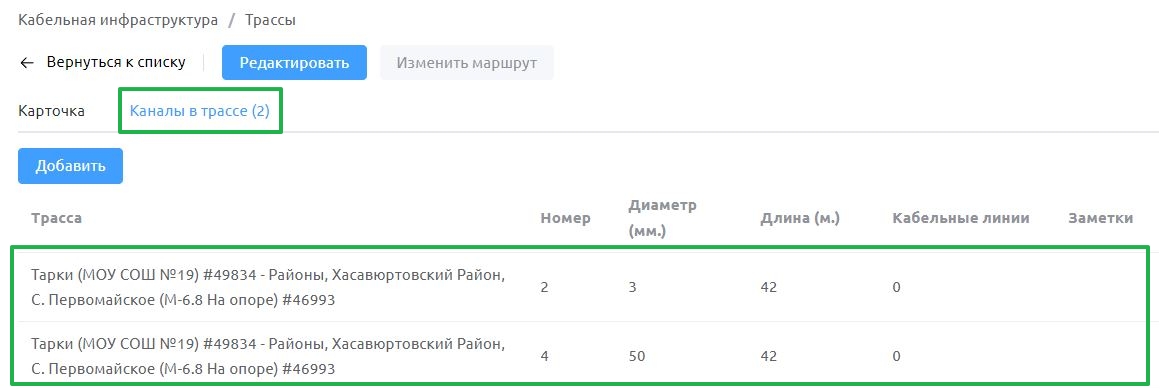Screen dimensions: 1160x389
Task: Open 'Кабельная инфраструктура' breadcrumb
Action: click(118, 20)
